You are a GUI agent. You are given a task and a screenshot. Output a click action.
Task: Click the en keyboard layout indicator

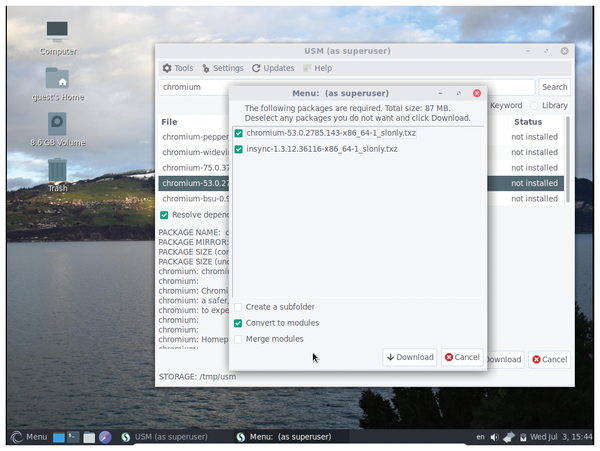[x=480, y=437]
